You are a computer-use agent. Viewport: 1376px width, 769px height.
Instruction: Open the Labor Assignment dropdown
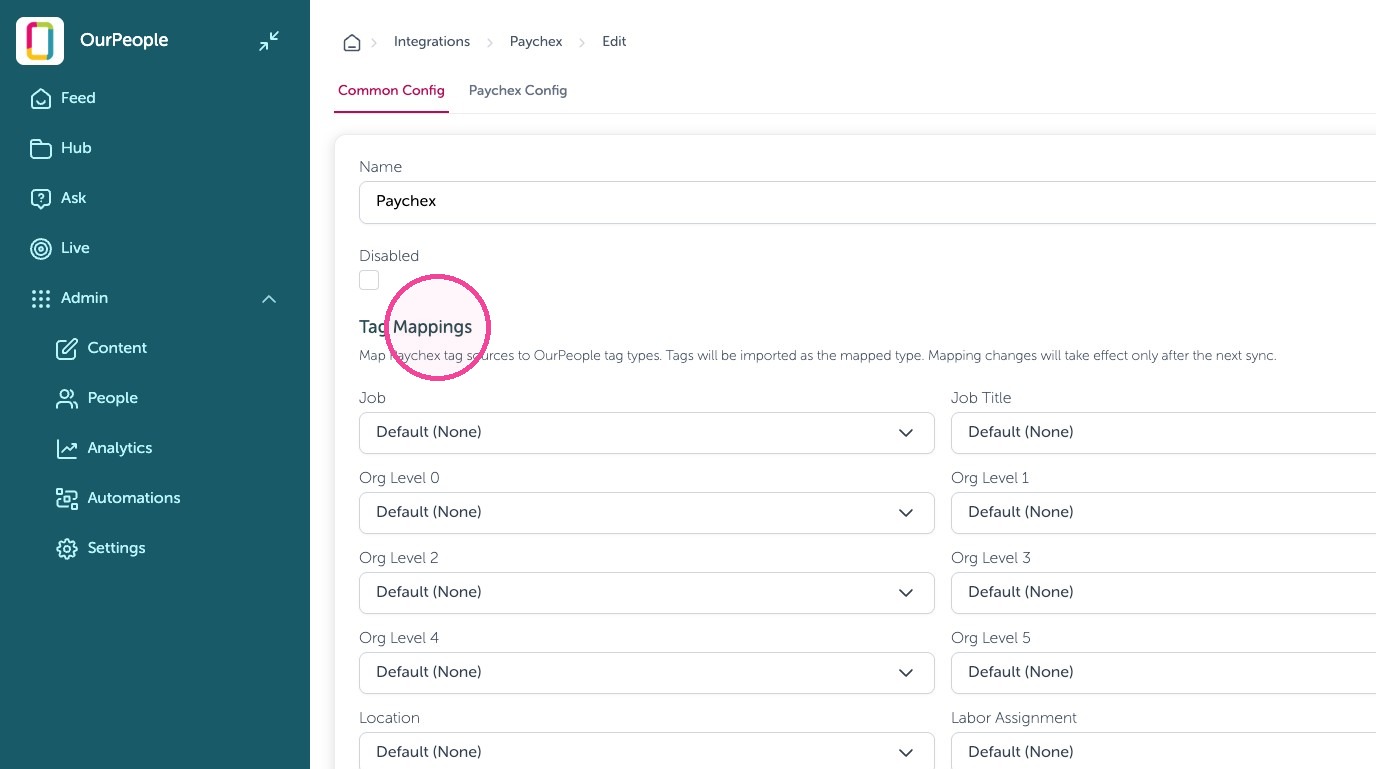click(x=1163, y=751)
